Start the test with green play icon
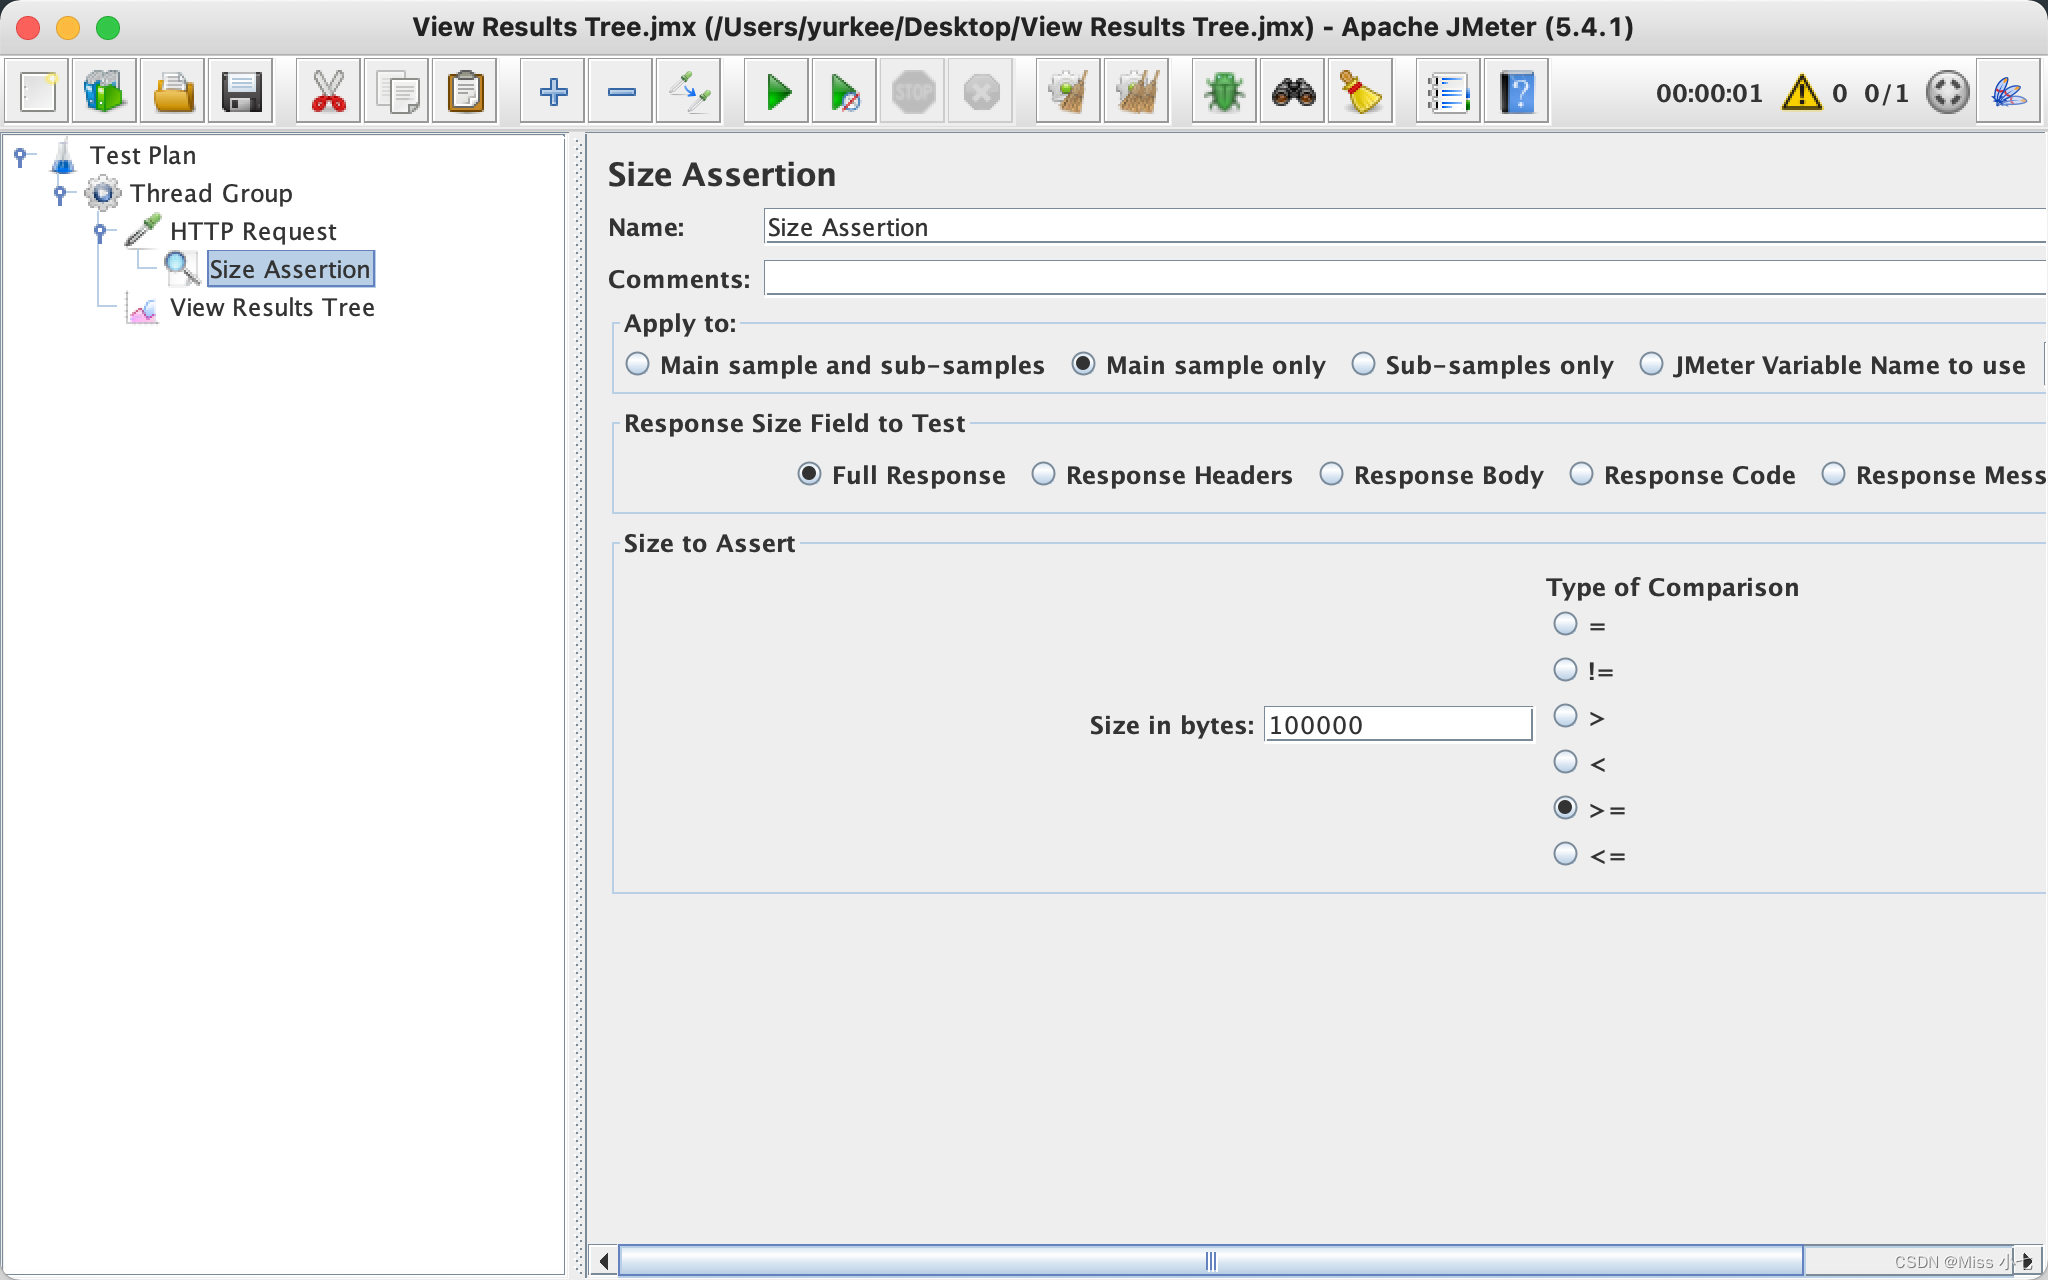The height and width of the screenshot is (1280, 2048). (x=777, y=92)
